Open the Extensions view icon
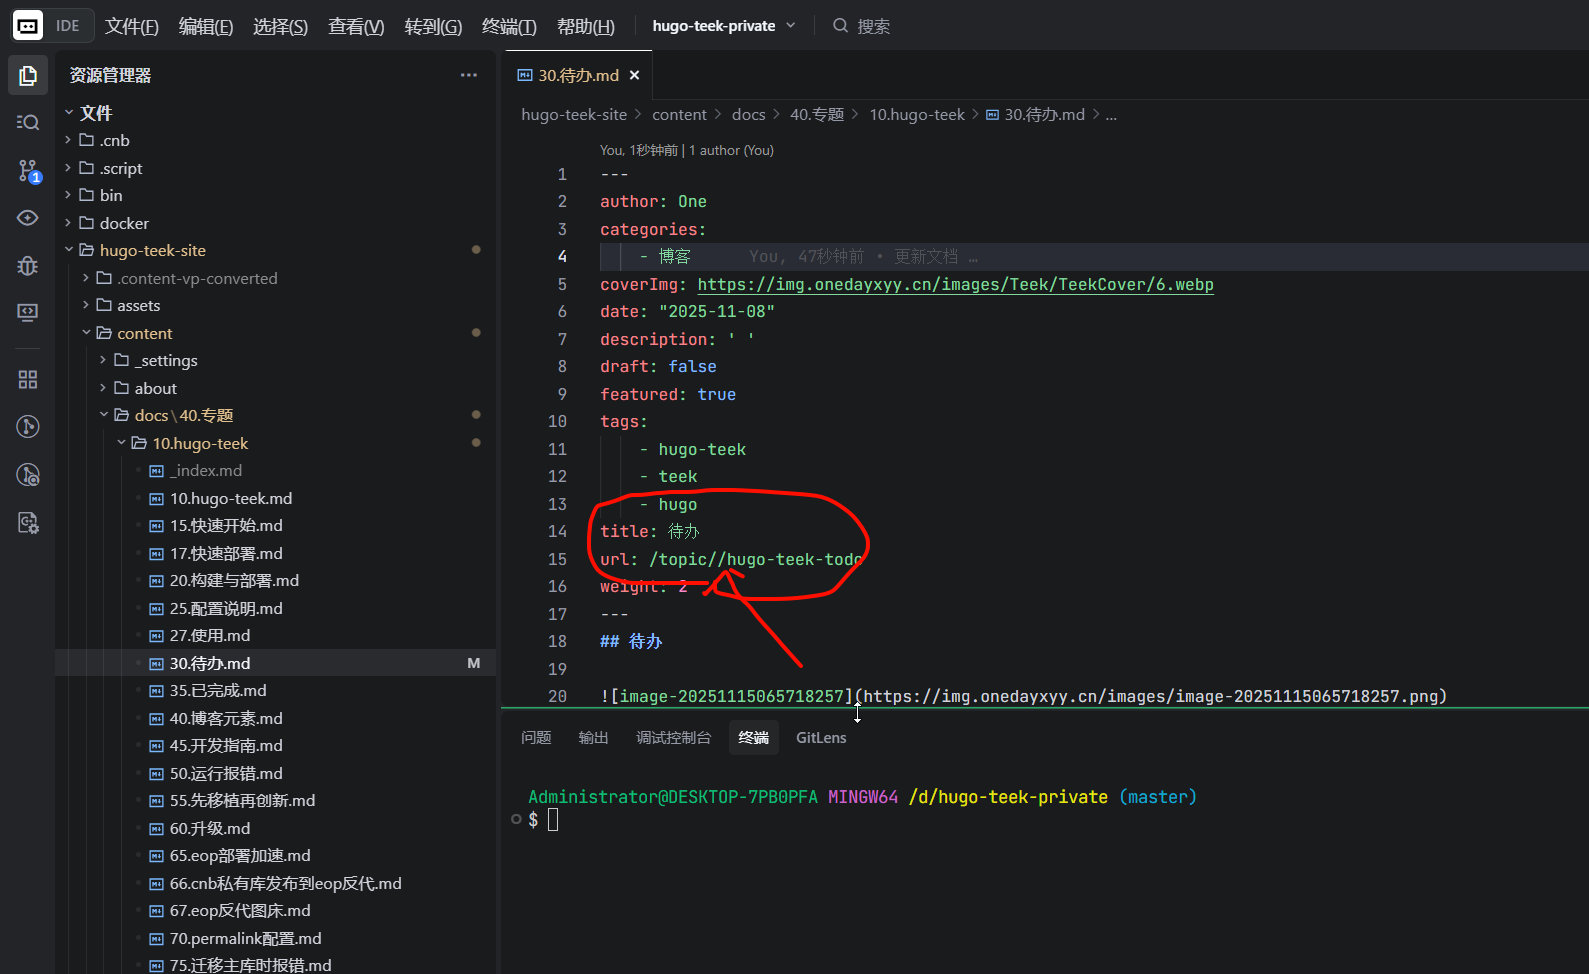Image resolution: width=1589 pixels, height=974 pixels. coord(28,379)
